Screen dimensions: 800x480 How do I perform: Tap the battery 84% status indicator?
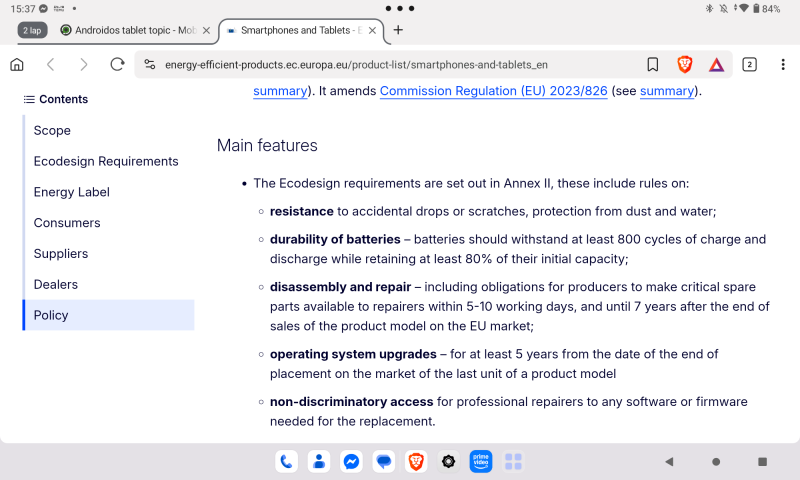(x=767, y=9)
